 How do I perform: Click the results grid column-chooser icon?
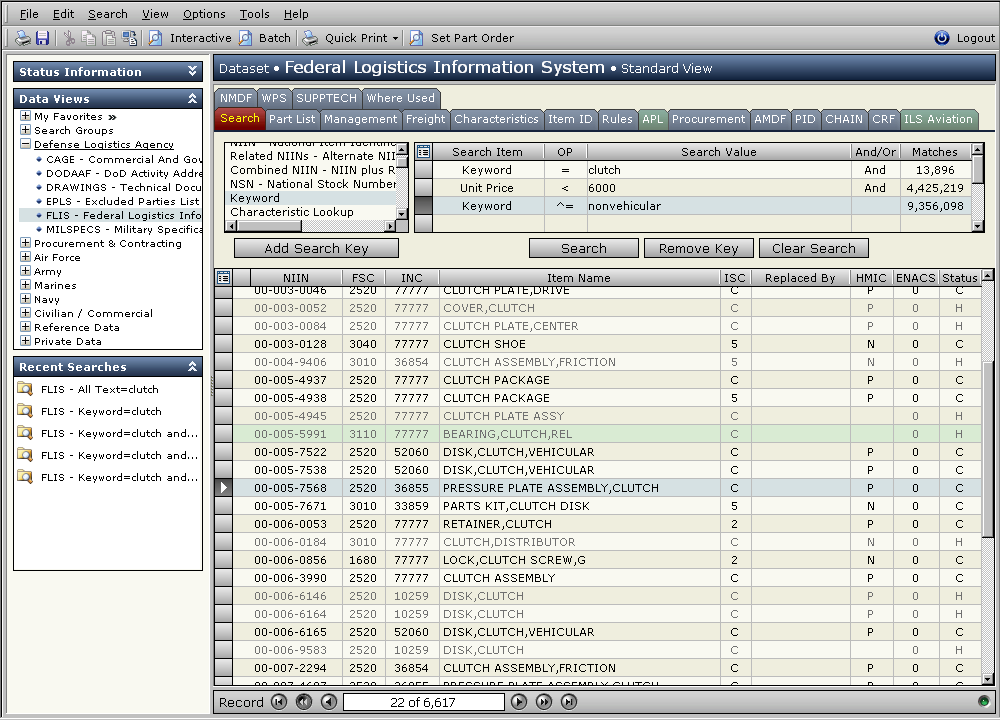[224, 278]
